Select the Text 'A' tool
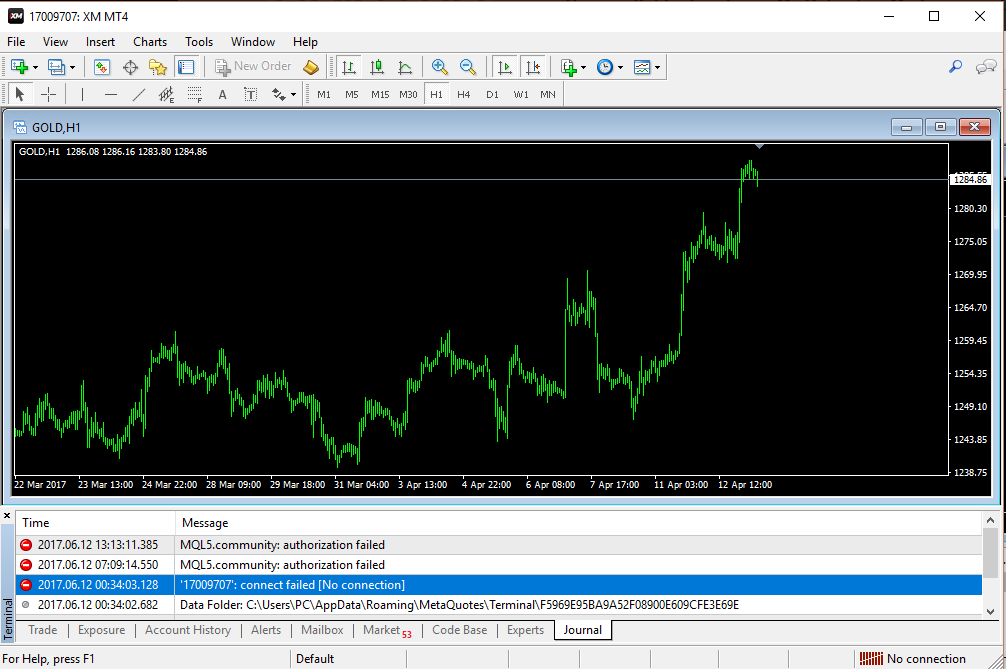Screen dimensions: 1006x669 (223, 94)
